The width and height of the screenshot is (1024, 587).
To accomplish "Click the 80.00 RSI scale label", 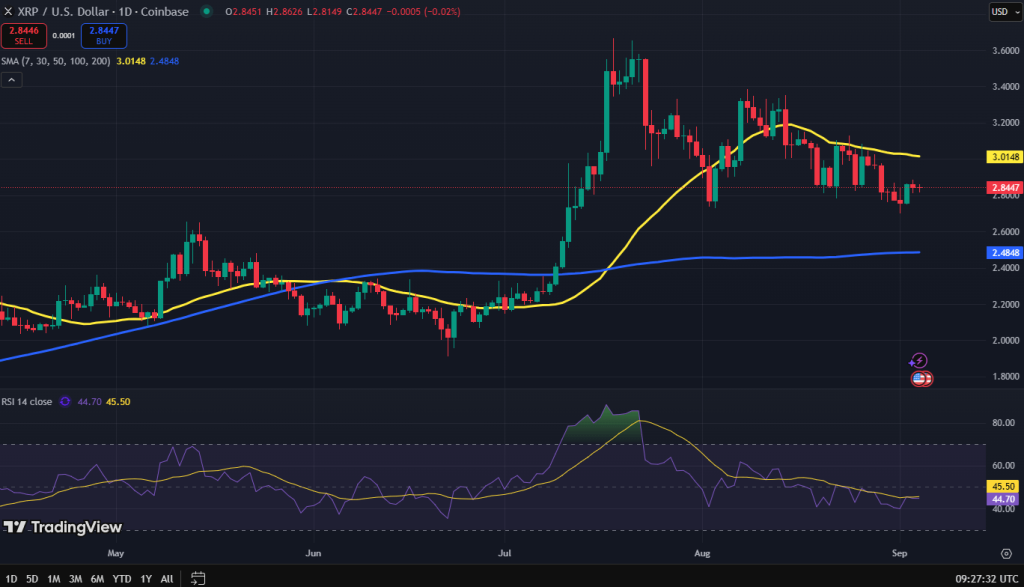I will click(x=1004, y=422).
